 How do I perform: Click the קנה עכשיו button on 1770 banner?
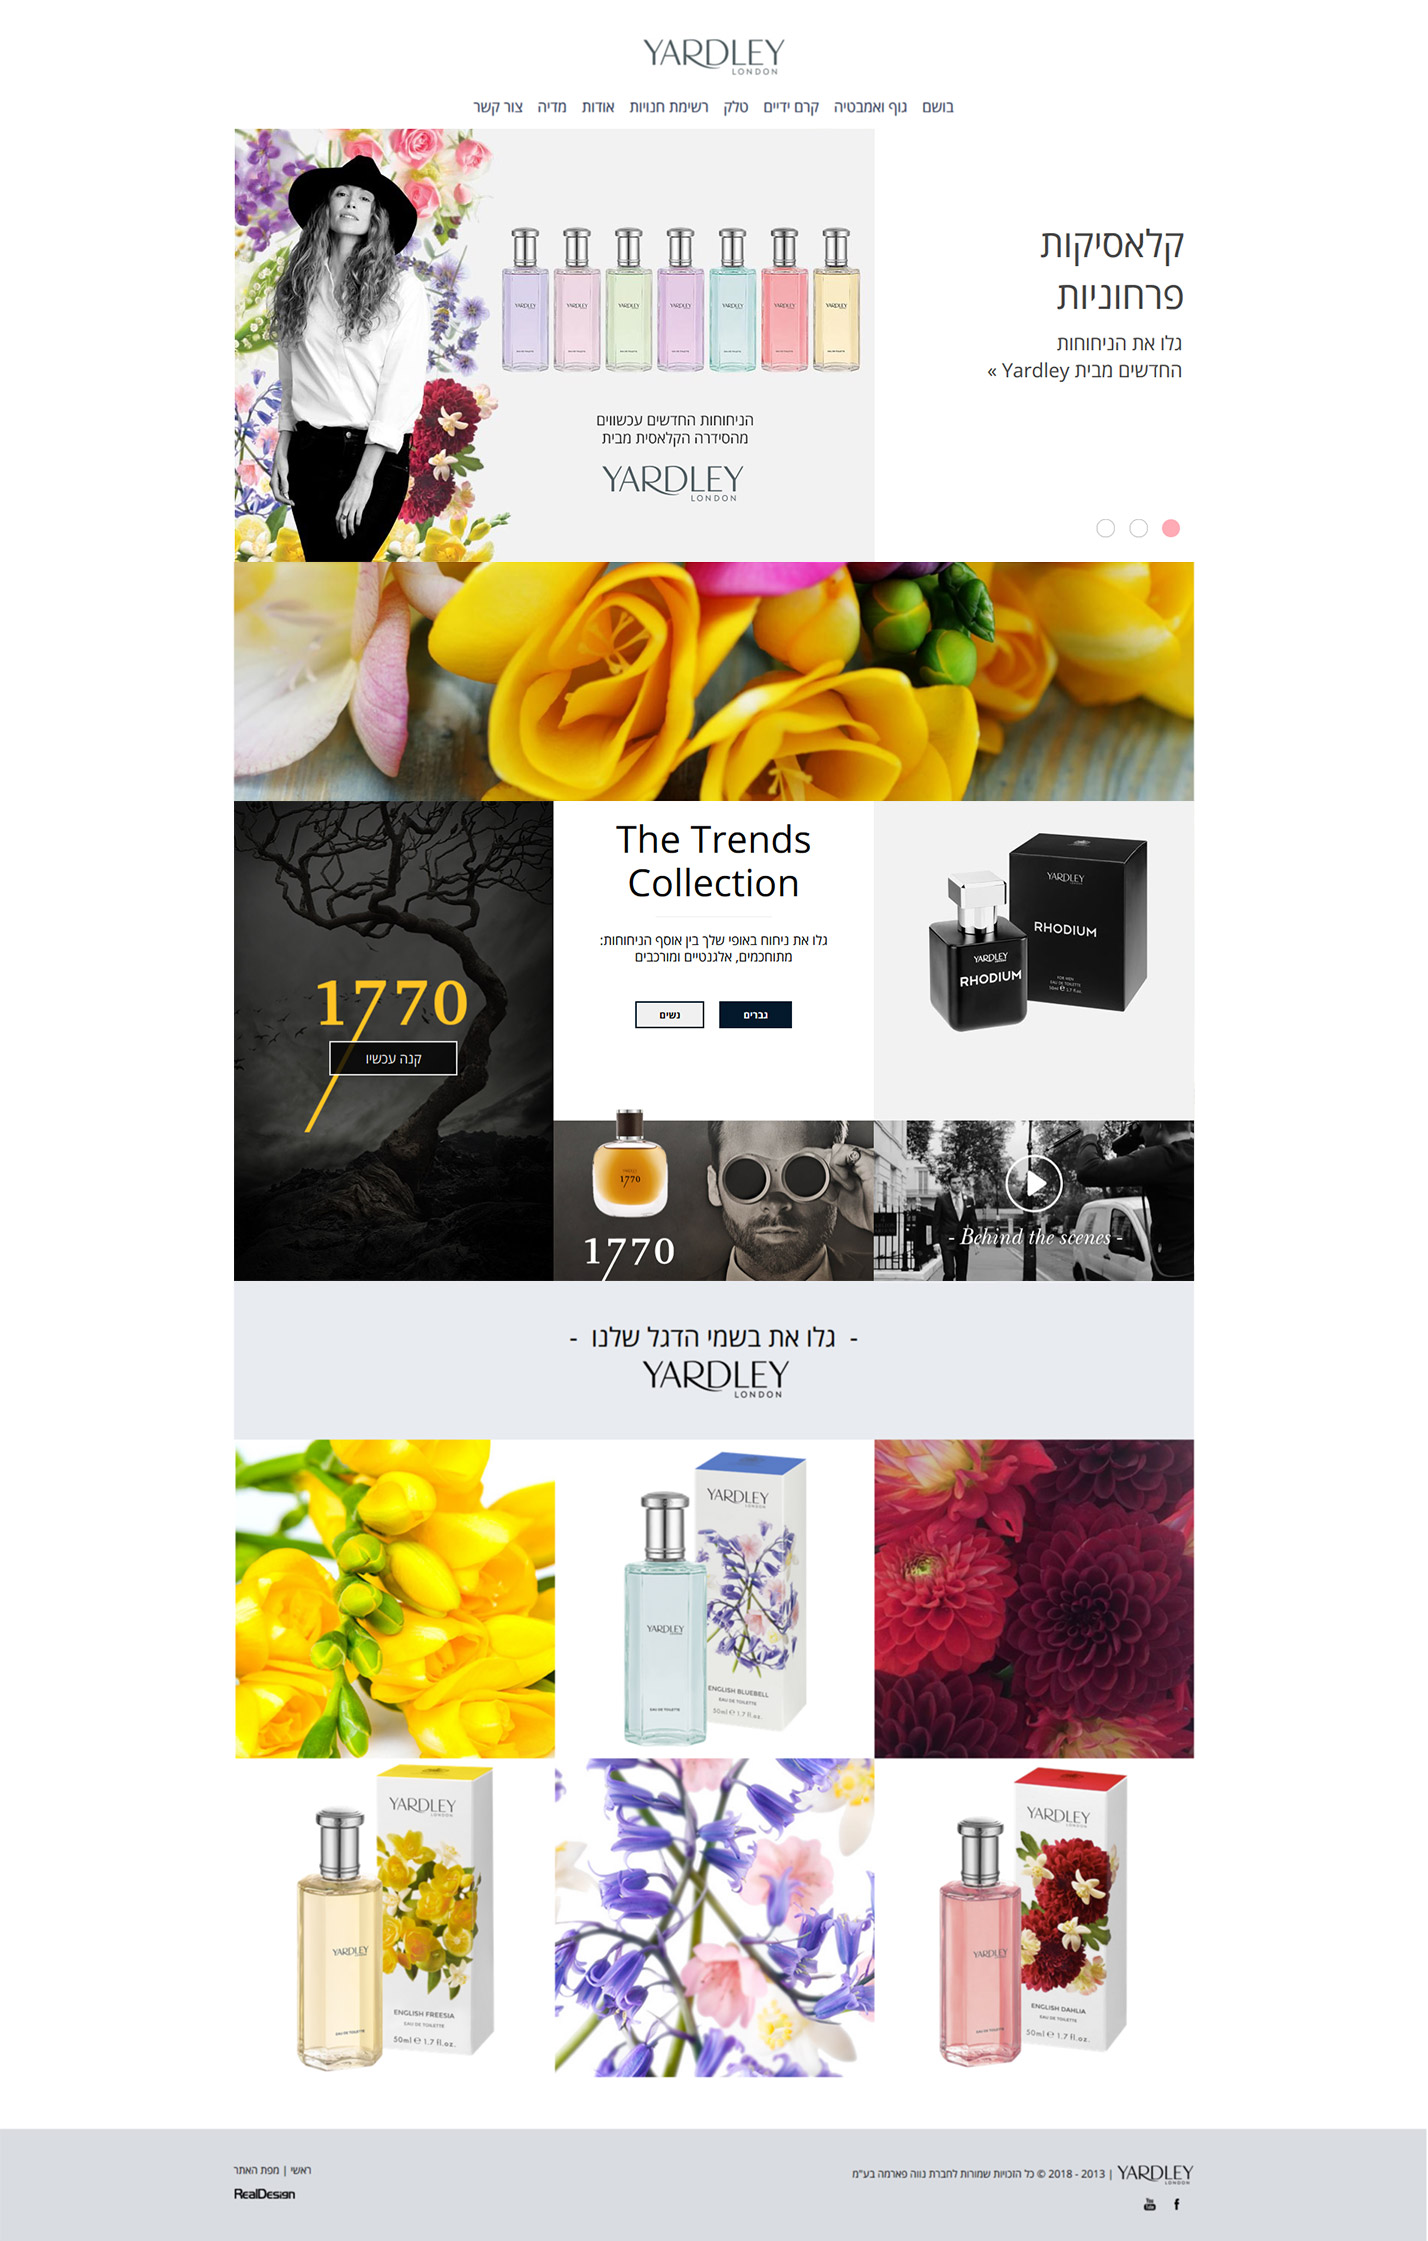click(x=393, y=1058)
